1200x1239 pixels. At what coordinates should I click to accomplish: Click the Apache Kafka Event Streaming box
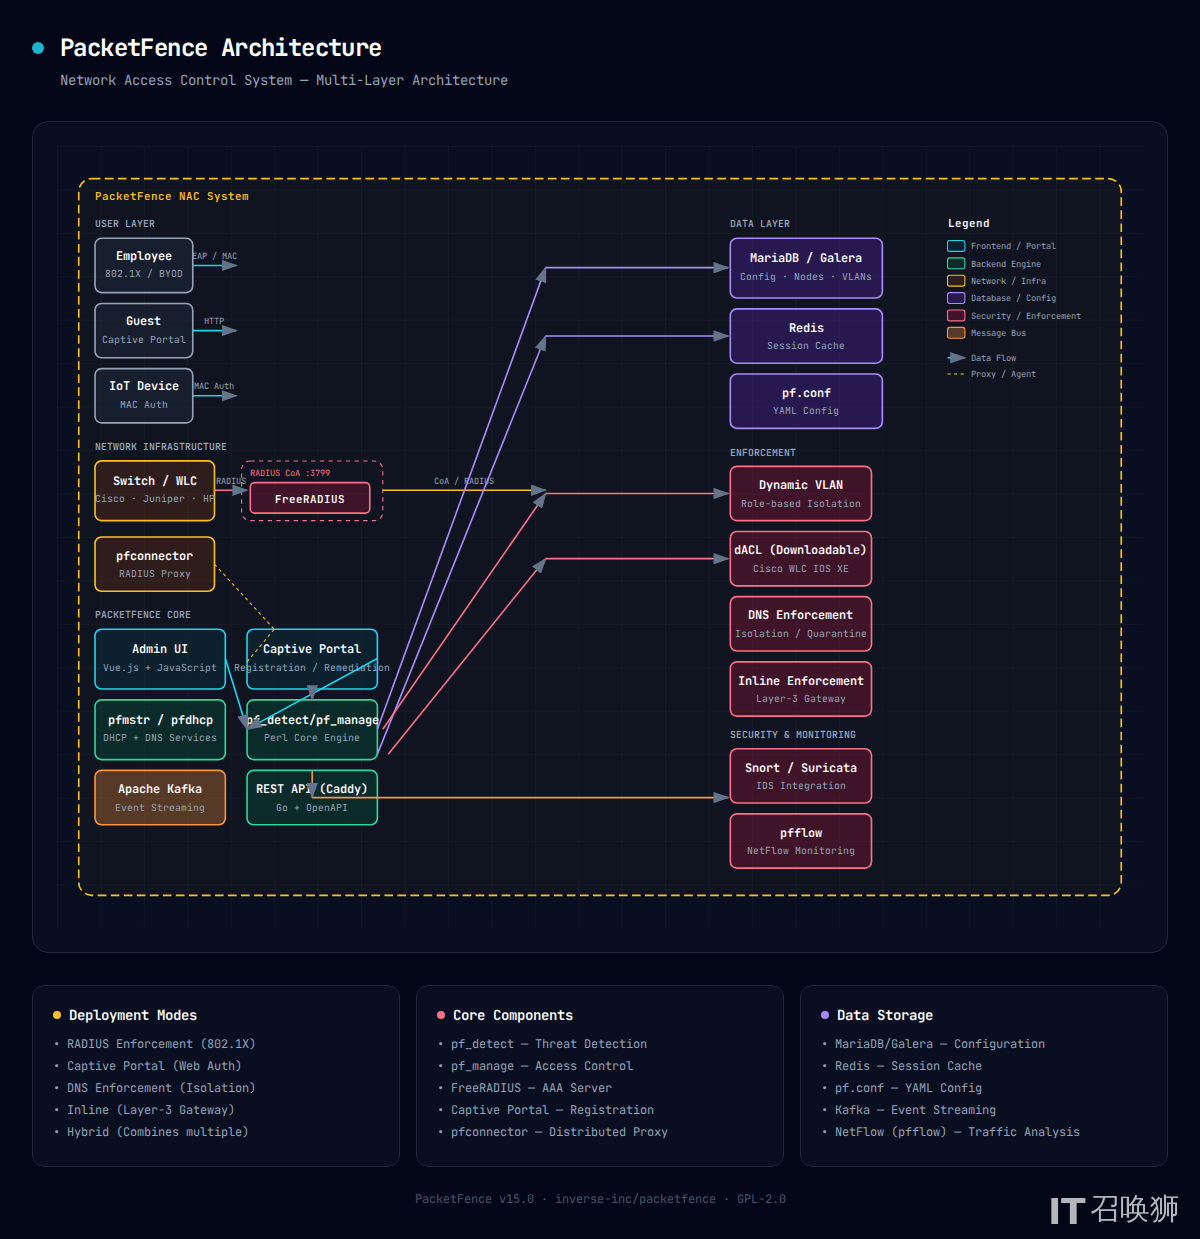pyautogui.click(x=160, y=797)
